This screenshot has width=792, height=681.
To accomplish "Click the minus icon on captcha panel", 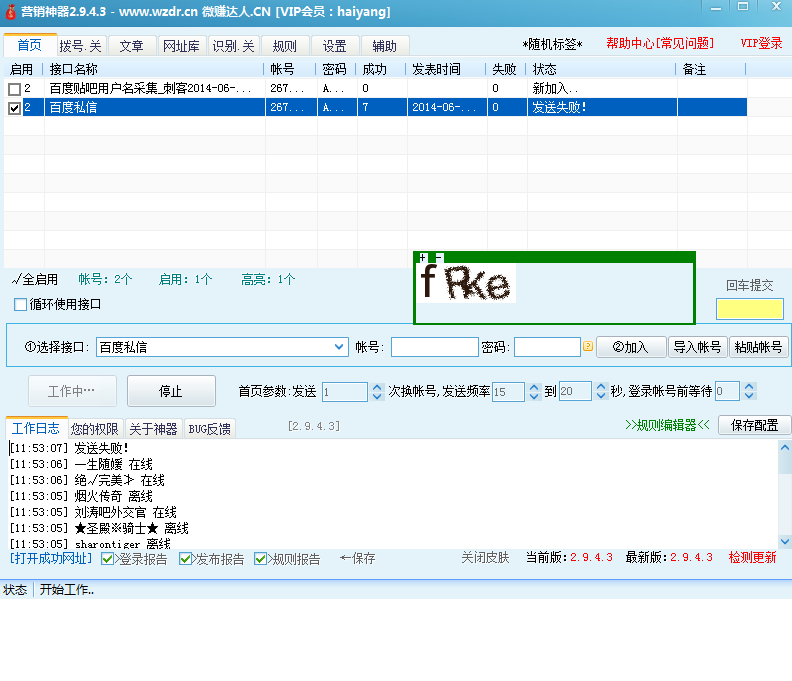I will 438,258.
